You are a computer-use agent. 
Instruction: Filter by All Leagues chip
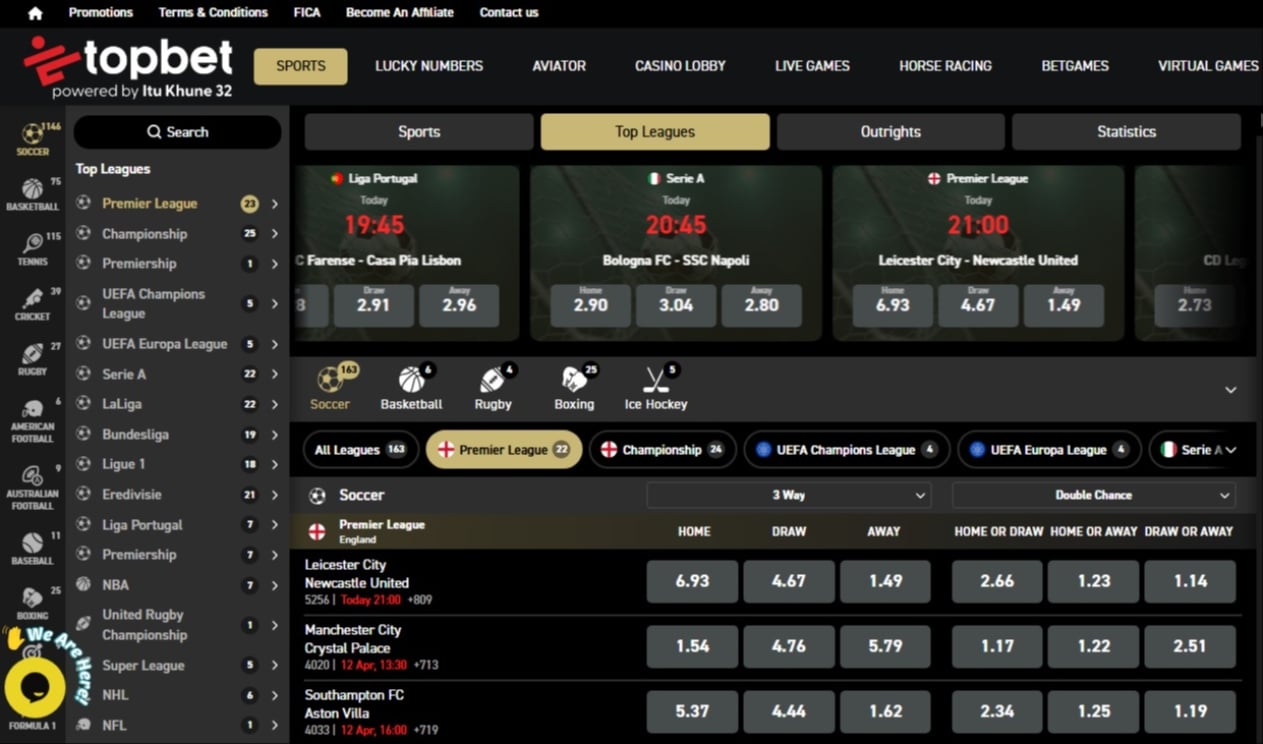pyautogui.click(x=360, y=450)
